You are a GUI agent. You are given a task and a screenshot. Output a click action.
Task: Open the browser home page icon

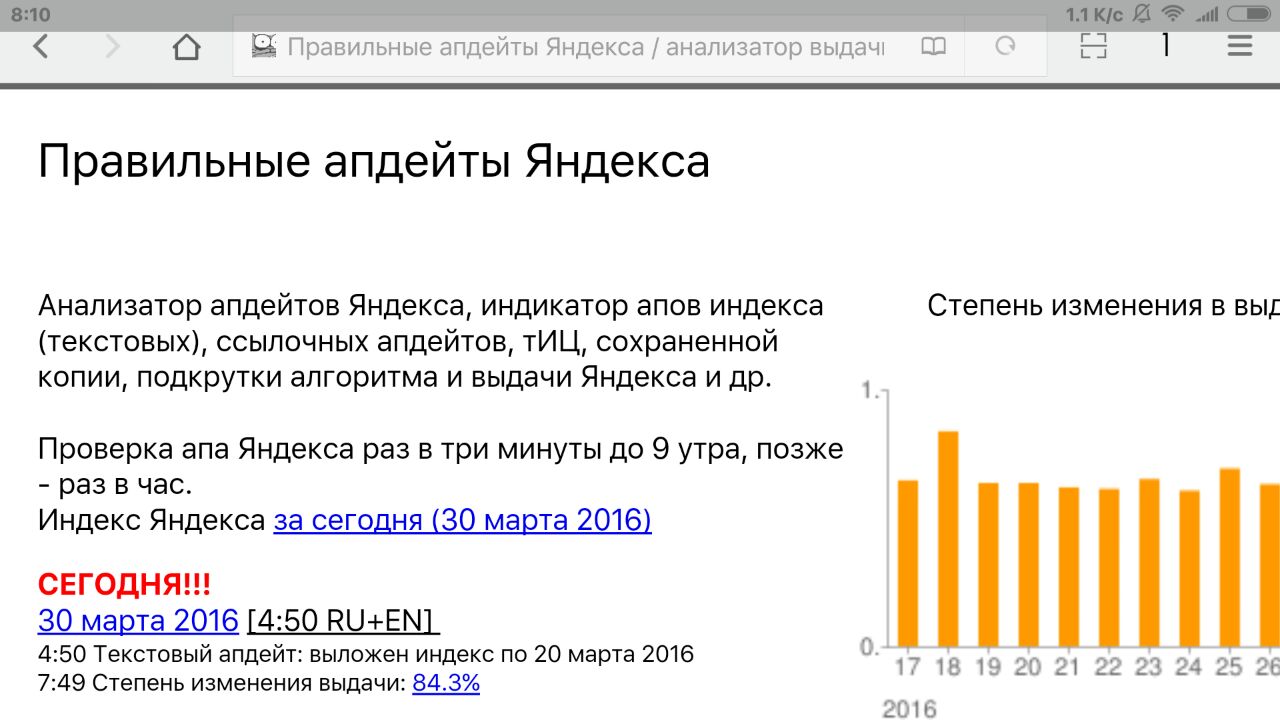pyautogui.click(x=187, y=47)
